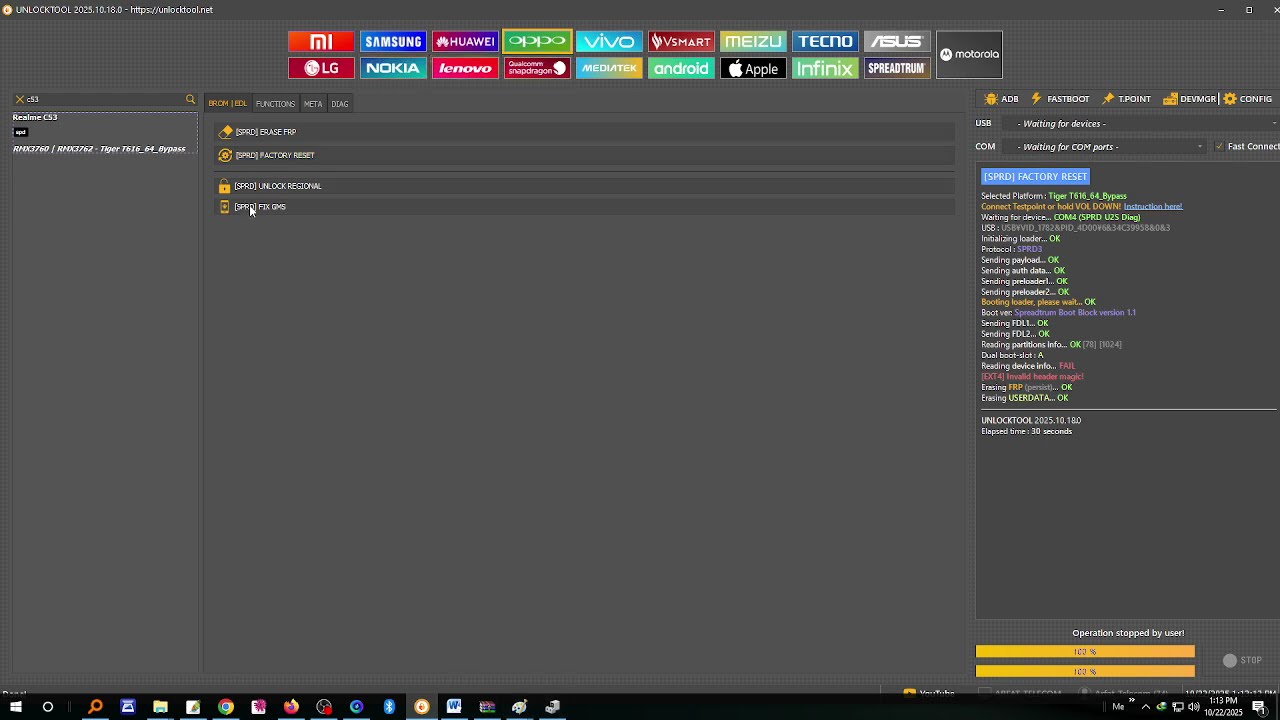Select the MediaTek brand logo
The width and height of the screenshot is (1280, 720).
[x=609, y=68]
